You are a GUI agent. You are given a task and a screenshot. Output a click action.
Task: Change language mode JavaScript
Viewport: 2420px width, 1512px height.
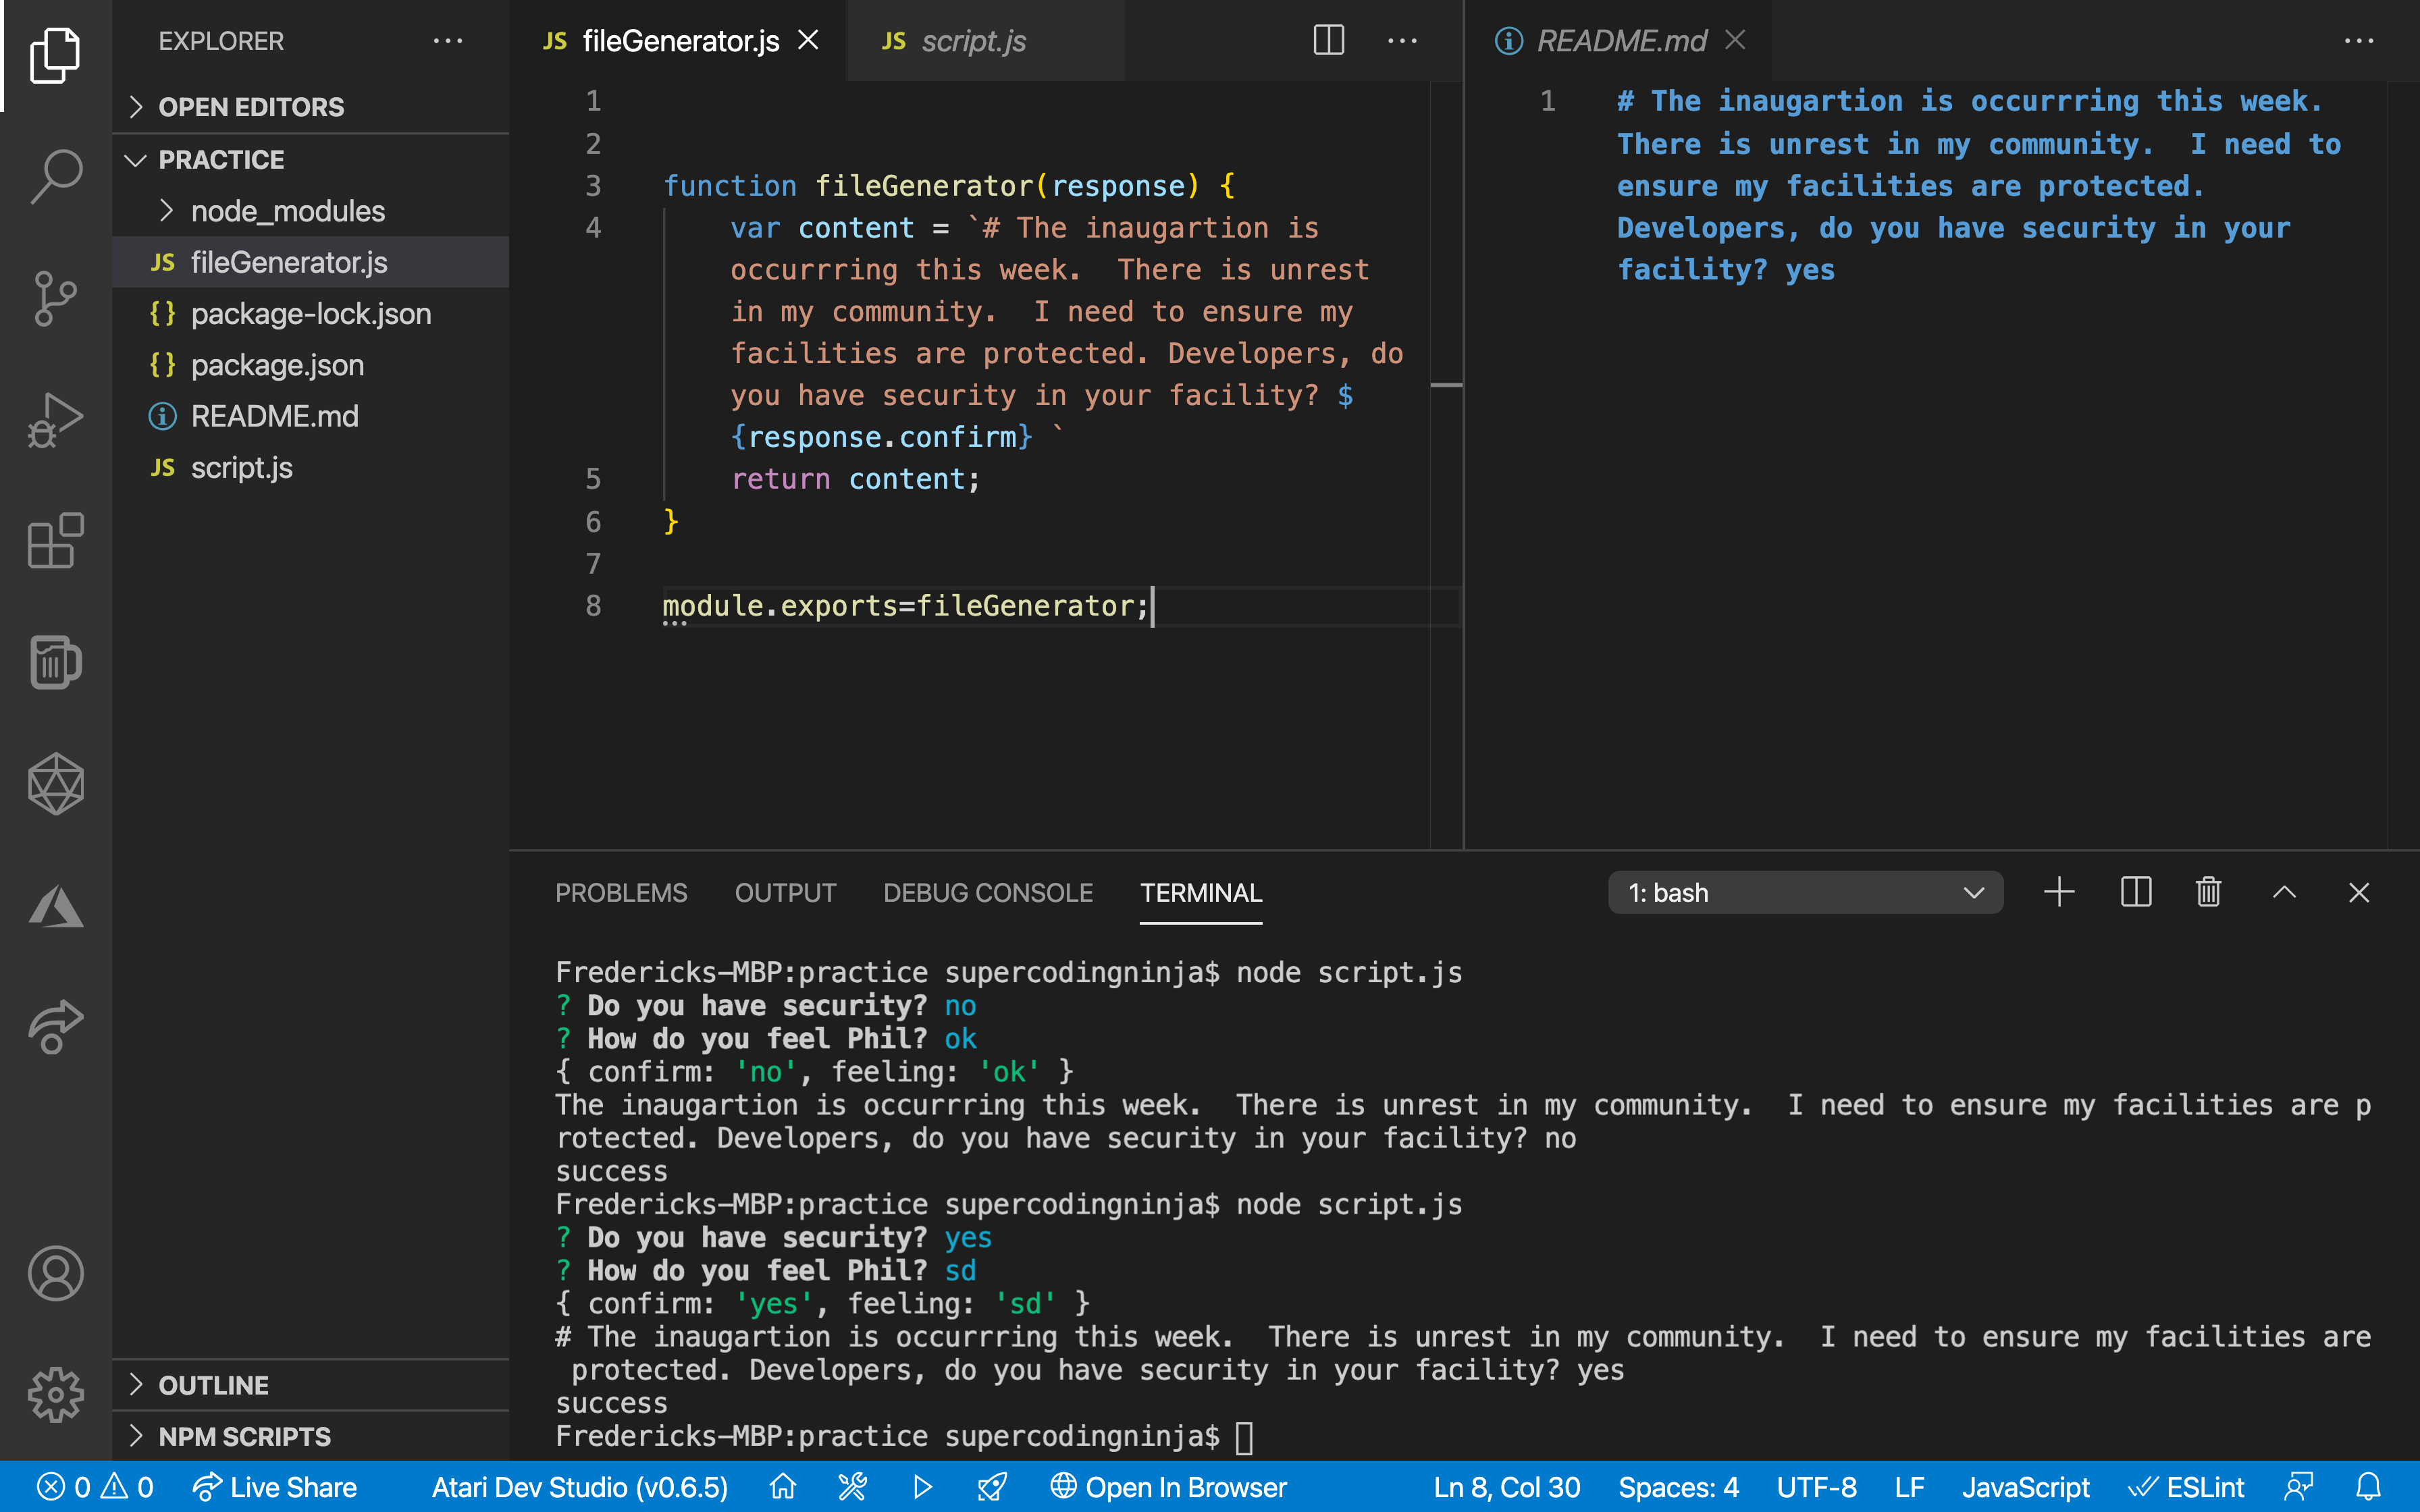[2025, 1487]
